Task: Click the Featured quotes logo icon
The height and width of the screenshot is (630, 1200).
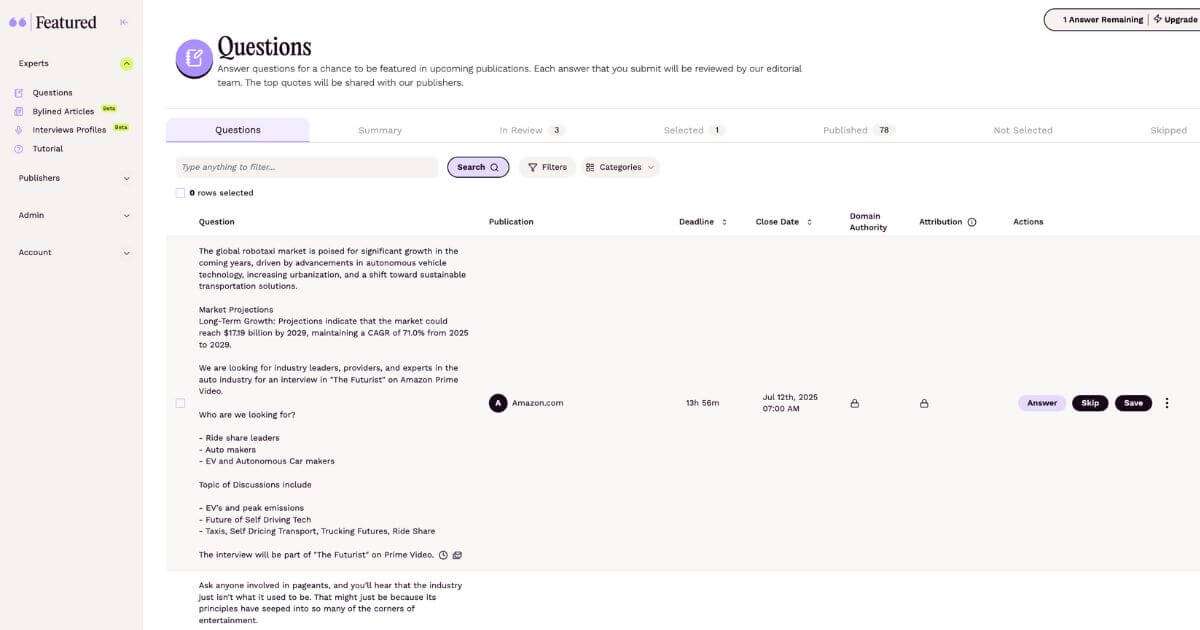Action: pos(17,20)
